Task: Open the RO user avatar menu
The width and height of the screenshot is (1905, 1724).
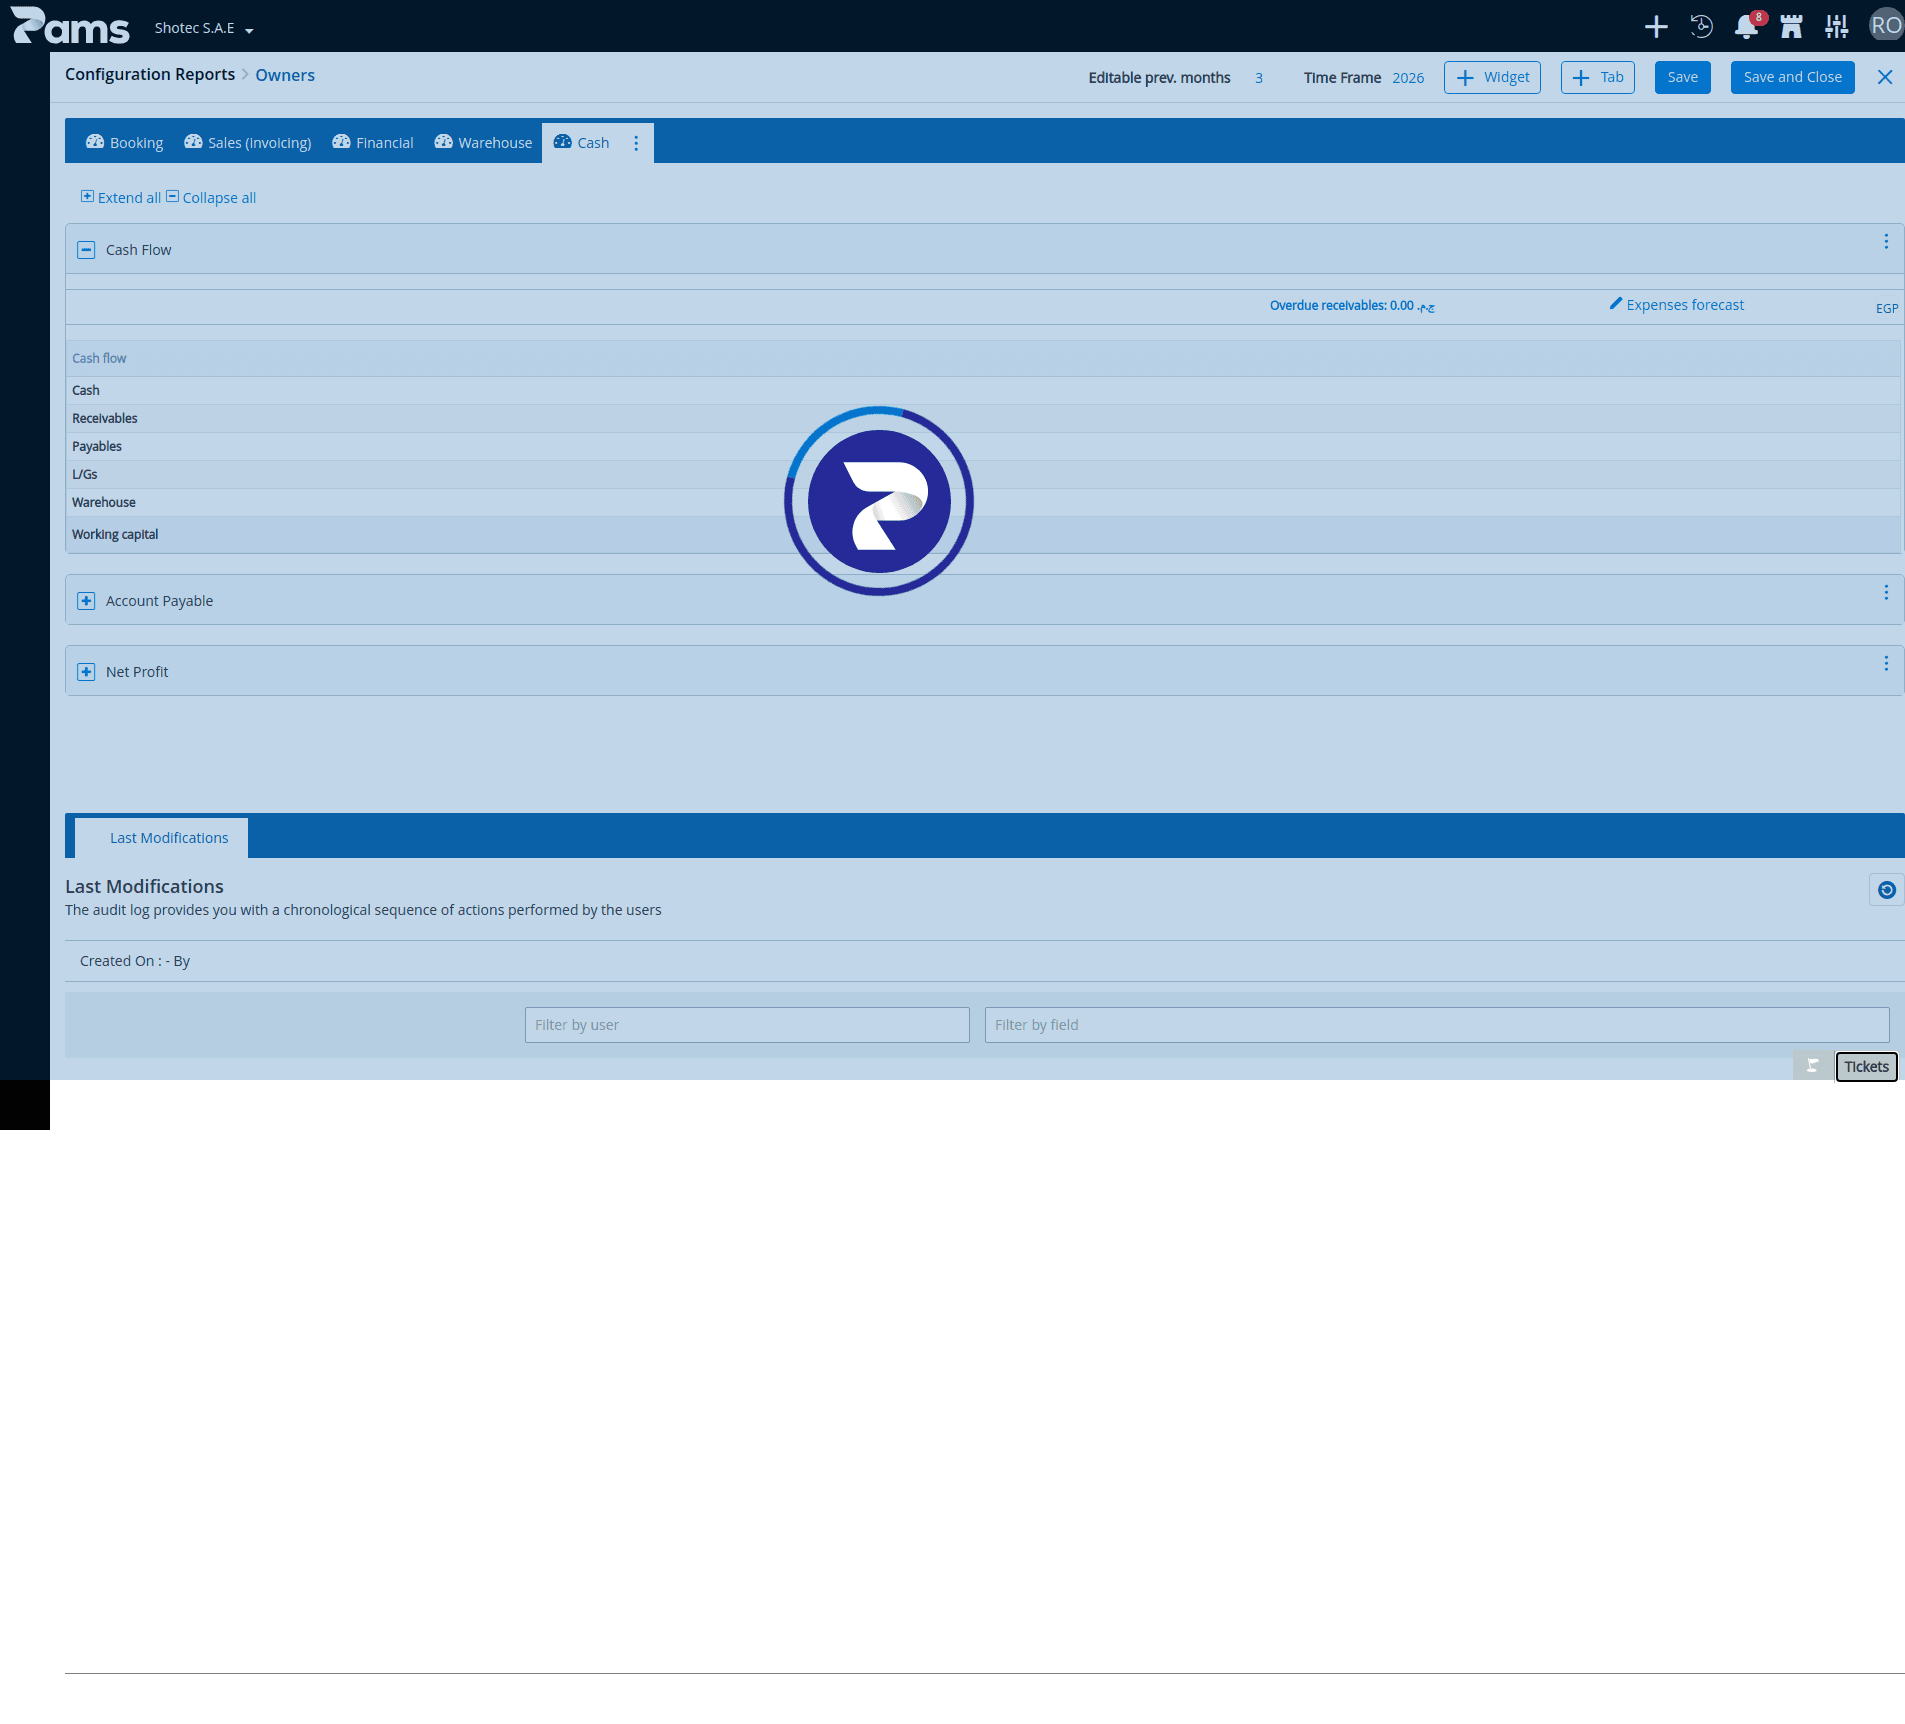Action: coord(1886,26)
